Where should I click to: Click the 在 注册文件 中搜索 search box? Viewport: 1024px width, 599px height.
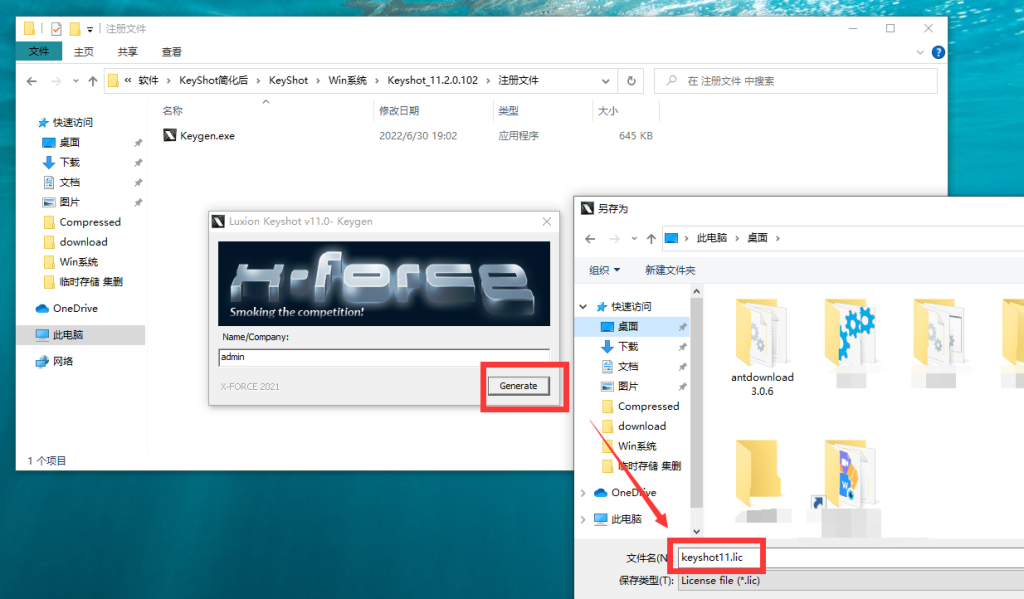795,81
